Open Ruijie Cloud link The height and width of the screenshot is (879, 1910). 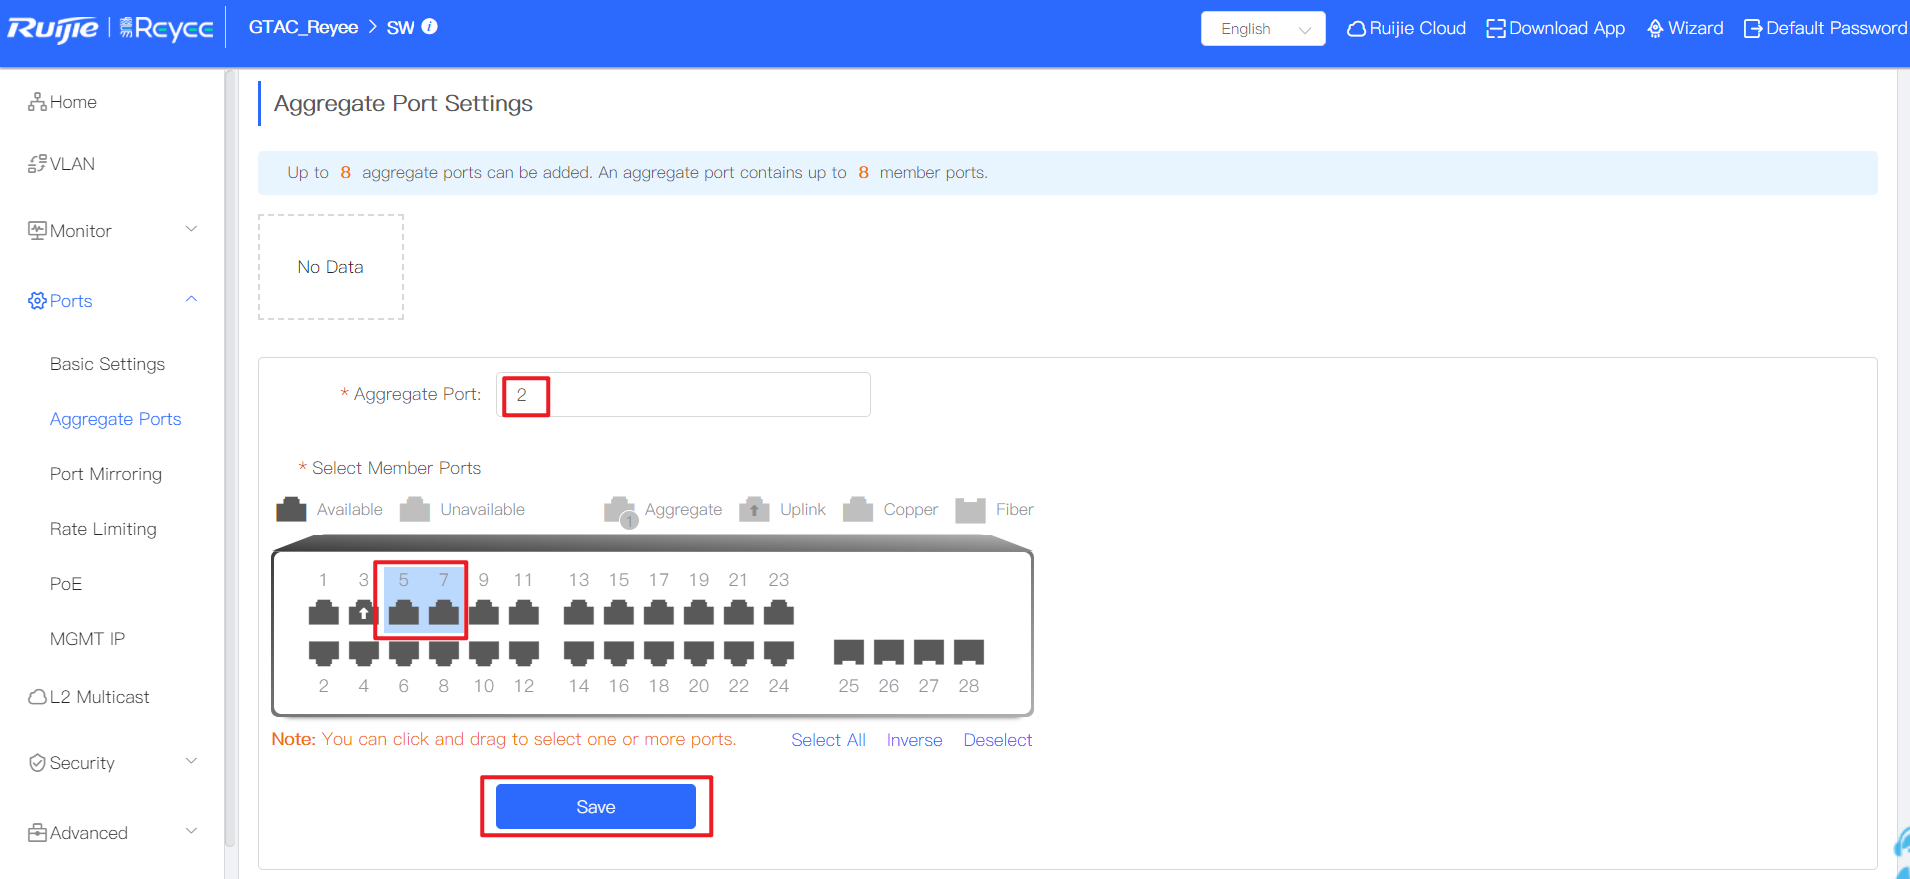(x=1406, y=28)
